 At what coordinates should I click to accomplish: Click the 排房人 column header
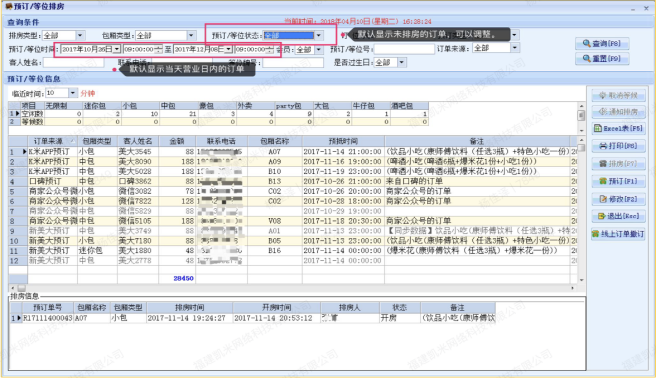(x=350, y=308)
